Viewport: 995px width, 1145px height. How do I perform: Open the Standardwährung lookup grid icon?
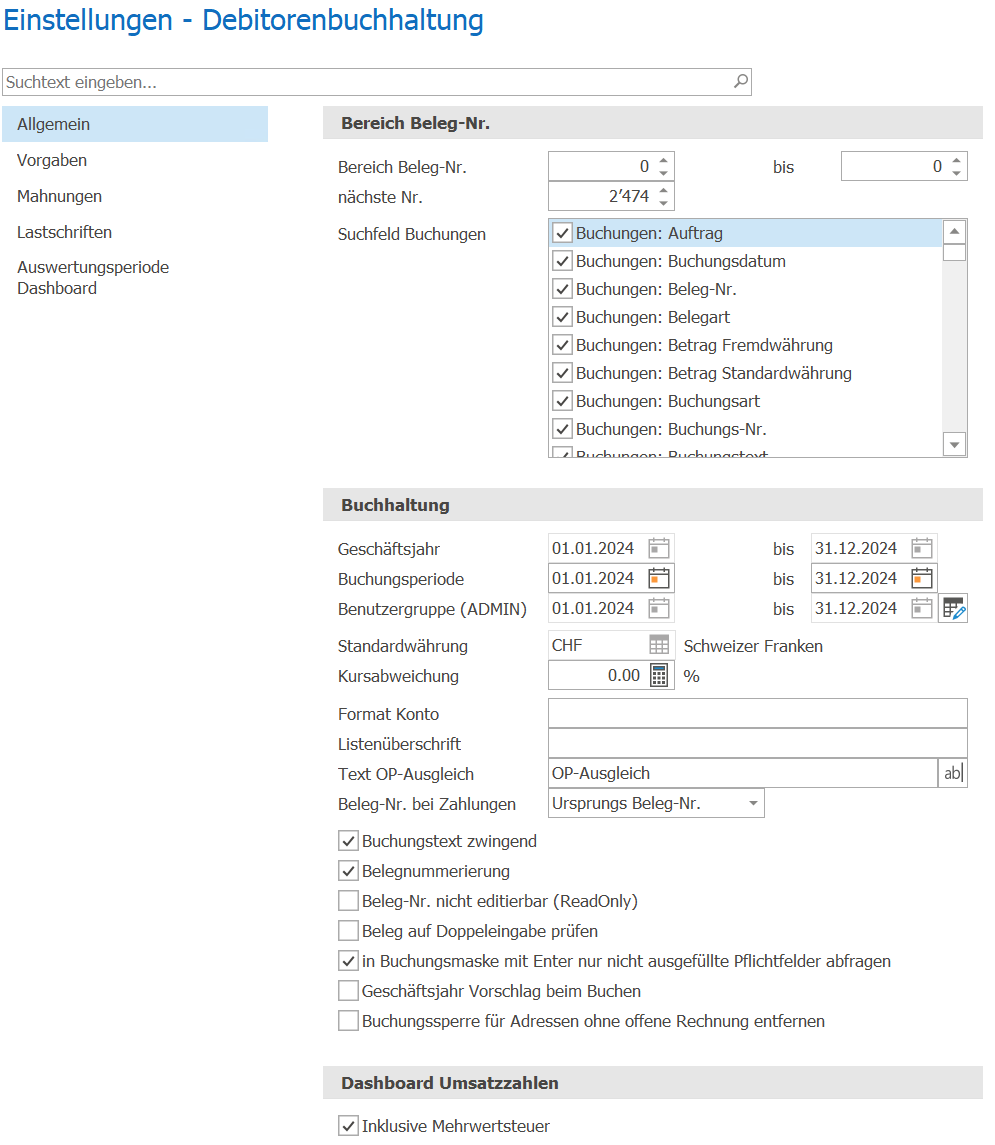(x=658, y=646)
